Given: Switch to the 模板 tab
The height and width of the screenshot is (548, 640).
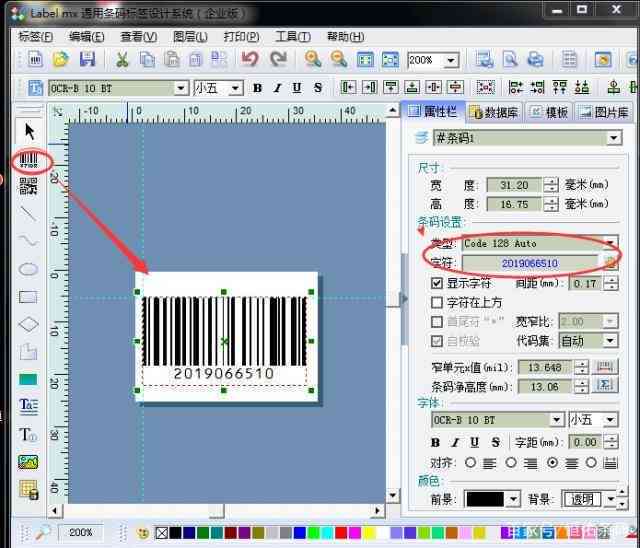Looking at the screenshot, I should click(x=549, y=112).
